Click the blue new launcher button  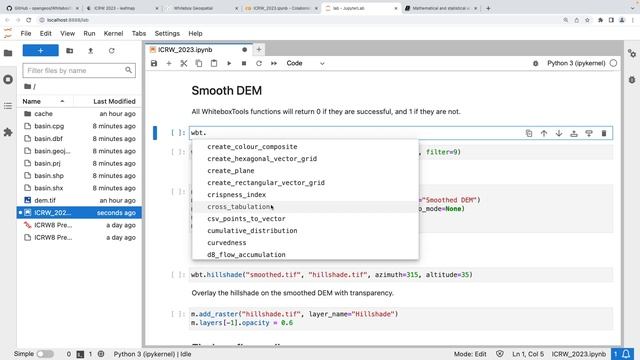click(40, 51)
